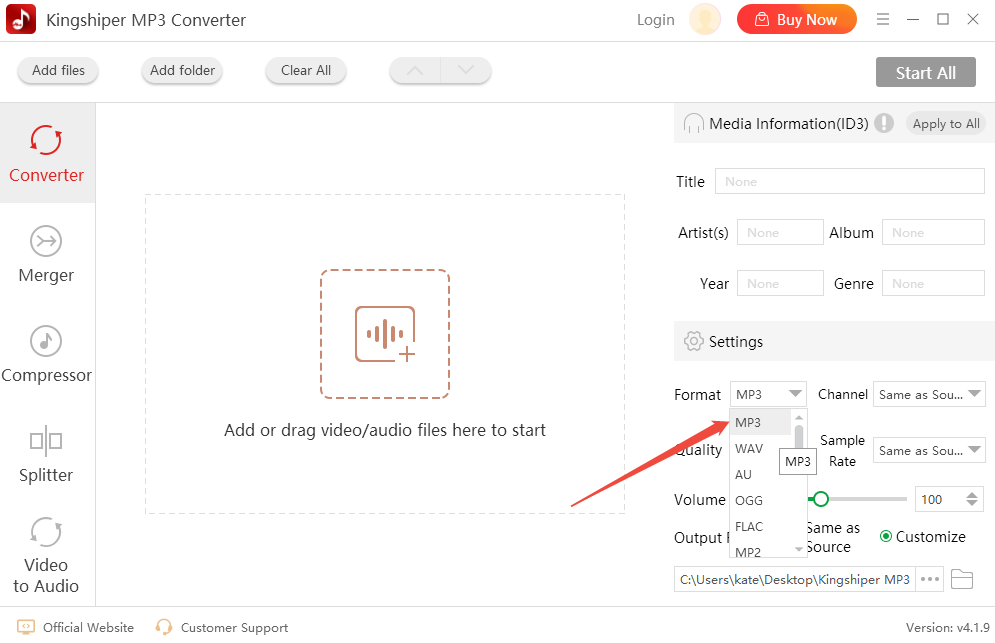The height and width of the screenshot is (643, 995).
Task: Open the Converter tool in sidebar
Action: tap(47, 153)
